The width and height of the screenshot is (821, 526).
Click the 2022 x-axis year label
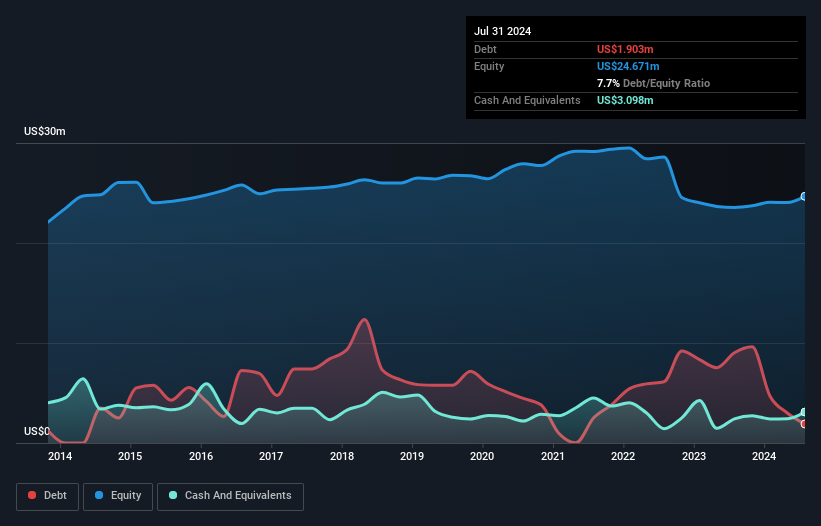(623, 457)
